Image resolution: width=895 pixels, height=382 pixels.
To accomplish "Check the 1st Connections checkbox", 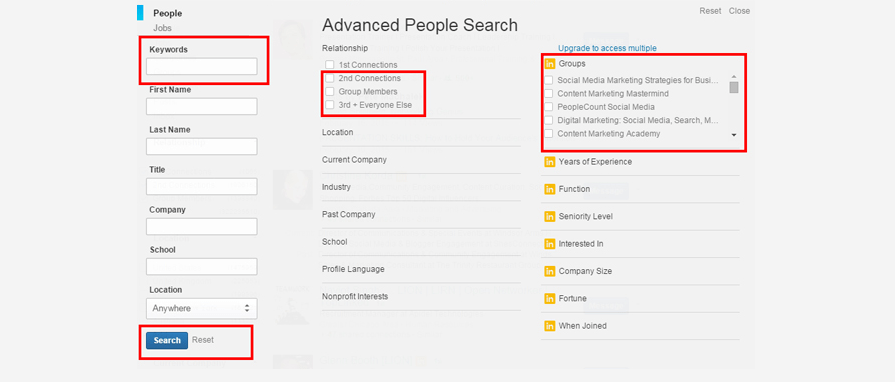I will (329, 65).
